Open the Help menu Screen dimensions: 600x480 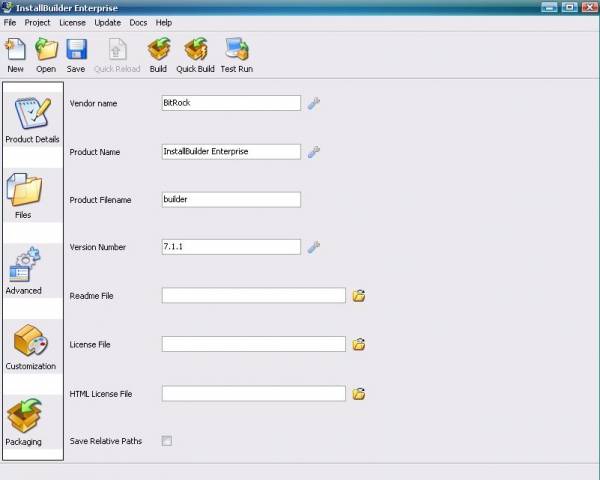(164, 23)
